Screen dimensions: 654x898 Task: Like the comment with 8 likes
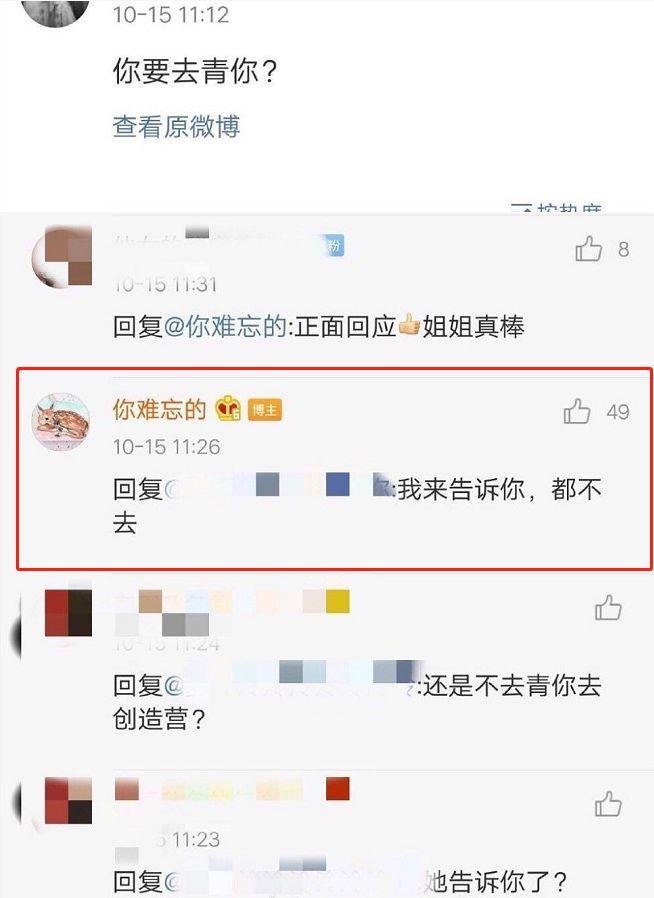(588, 249)
